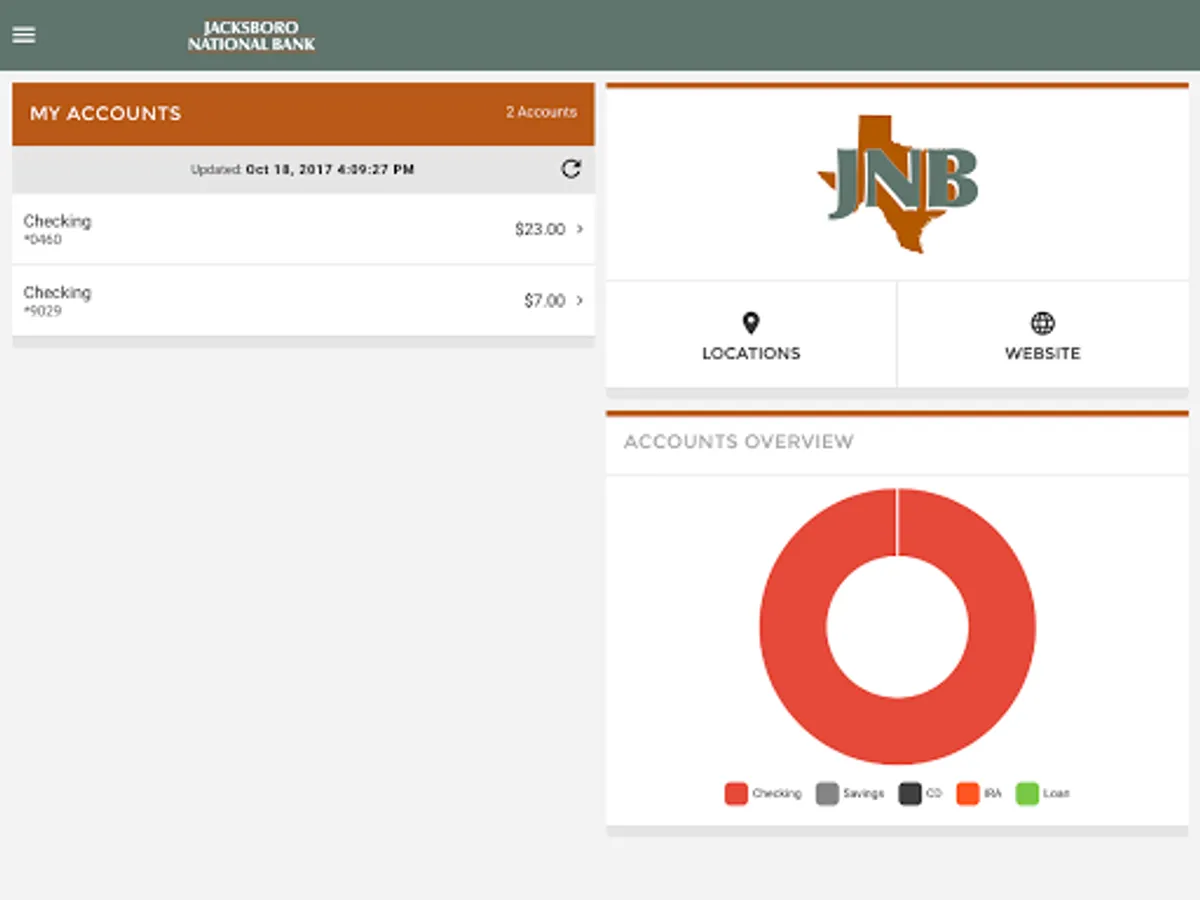Toggle the CD legend swatch
1200x900 pixels.
click(x=909, y=794)
